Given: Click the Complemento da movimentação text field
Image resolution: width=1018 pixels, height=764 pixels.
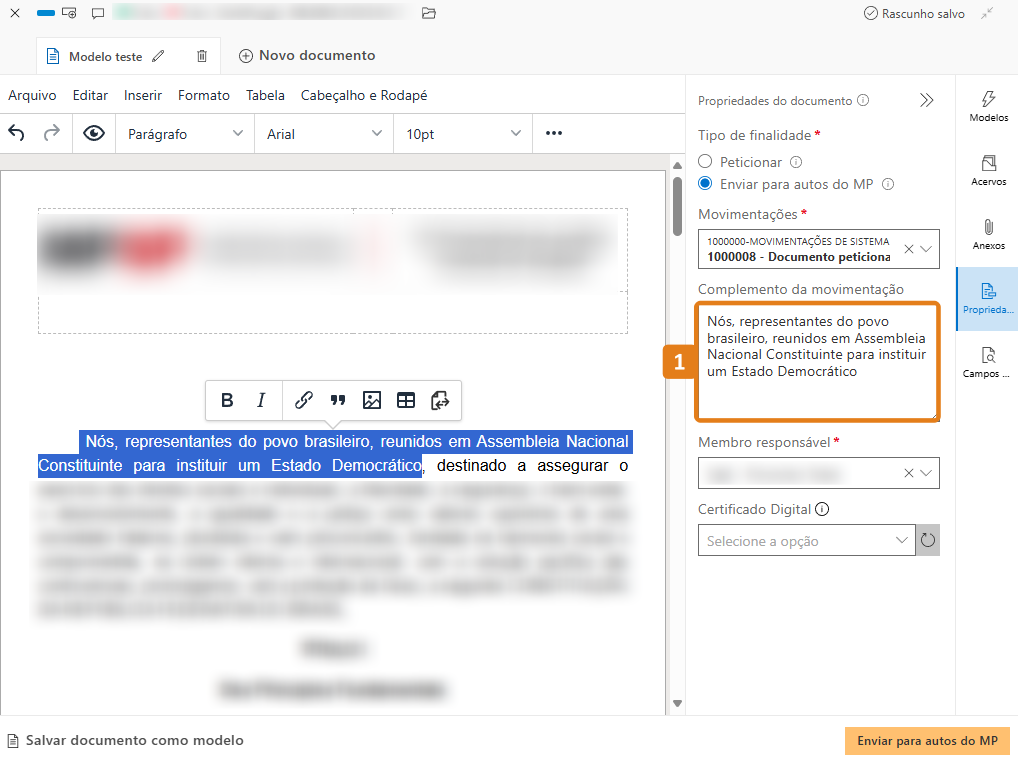Looking at the screenshot, I should pos(817,362).
